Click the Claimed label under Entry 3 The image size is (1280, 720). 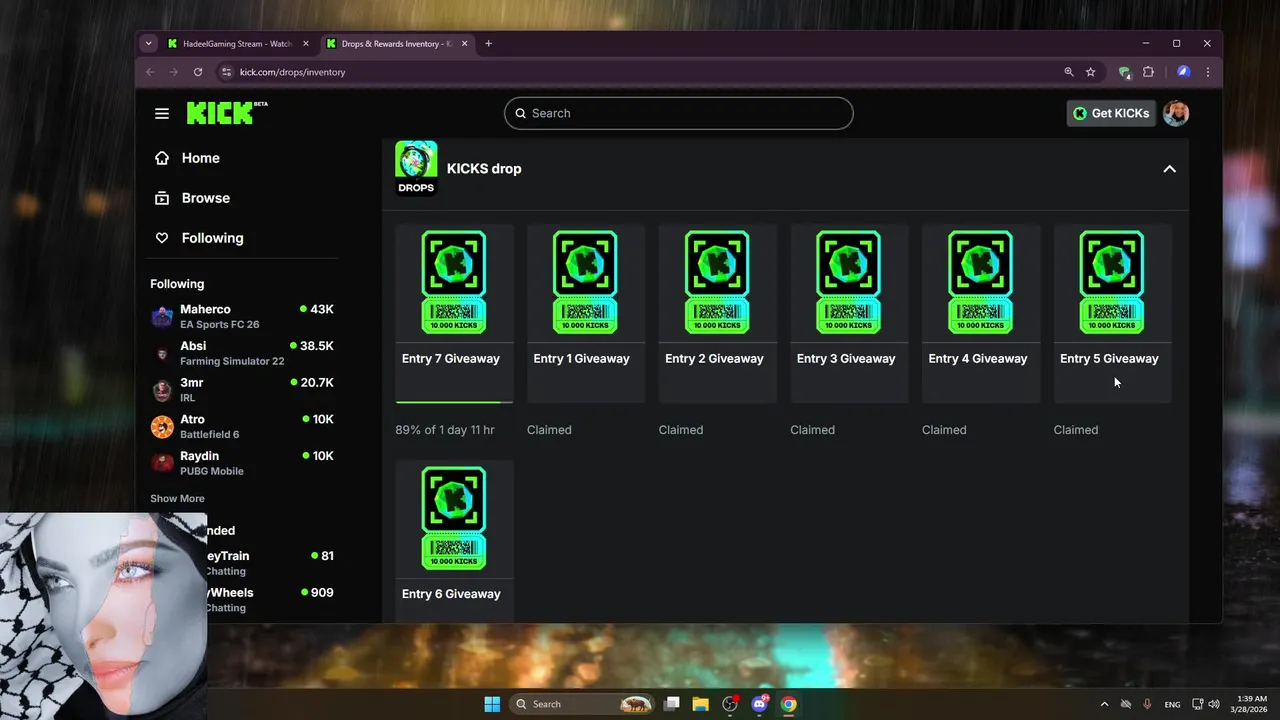(x=812, y=430)
